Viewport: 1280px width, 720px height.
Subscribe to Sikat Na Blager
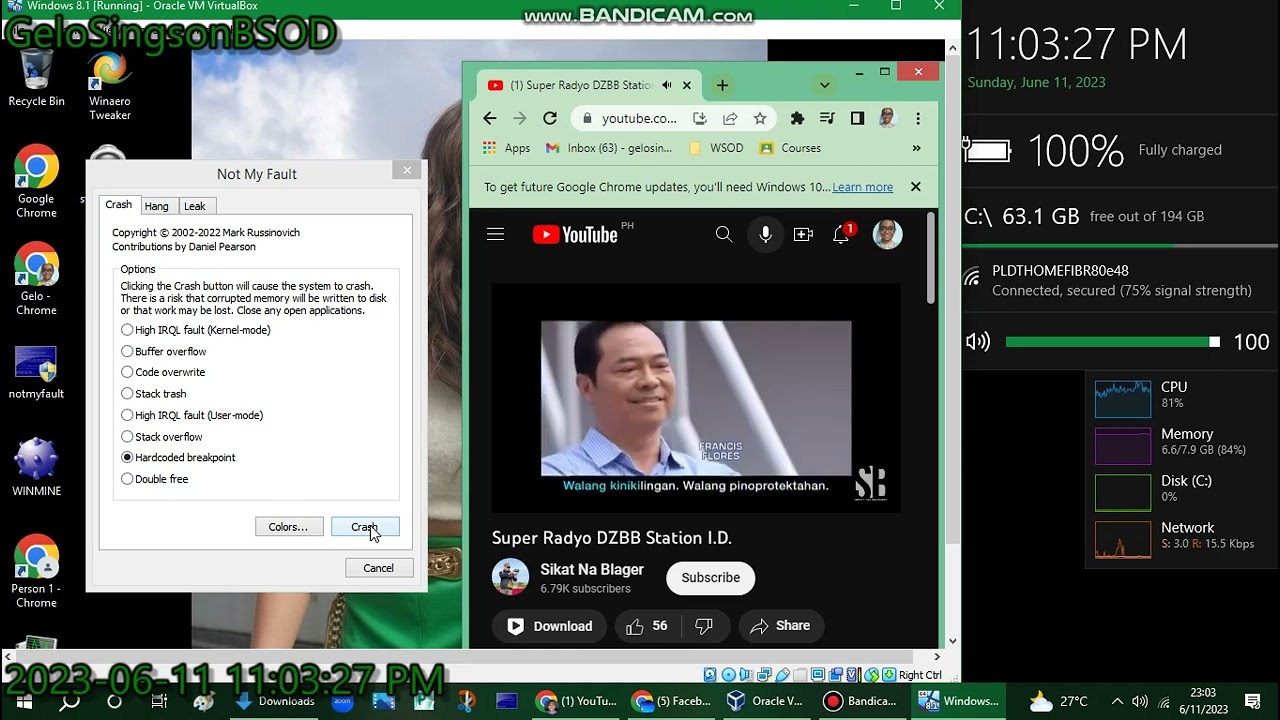[x=711, y=578]
